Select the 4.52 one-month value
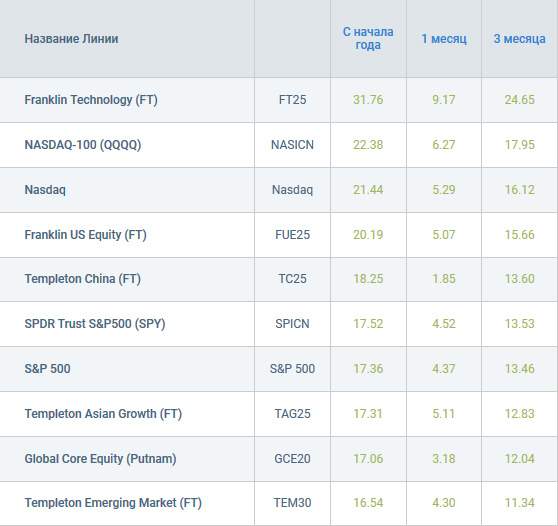Viewport: 558px width, 526px height. pos(444,324)
